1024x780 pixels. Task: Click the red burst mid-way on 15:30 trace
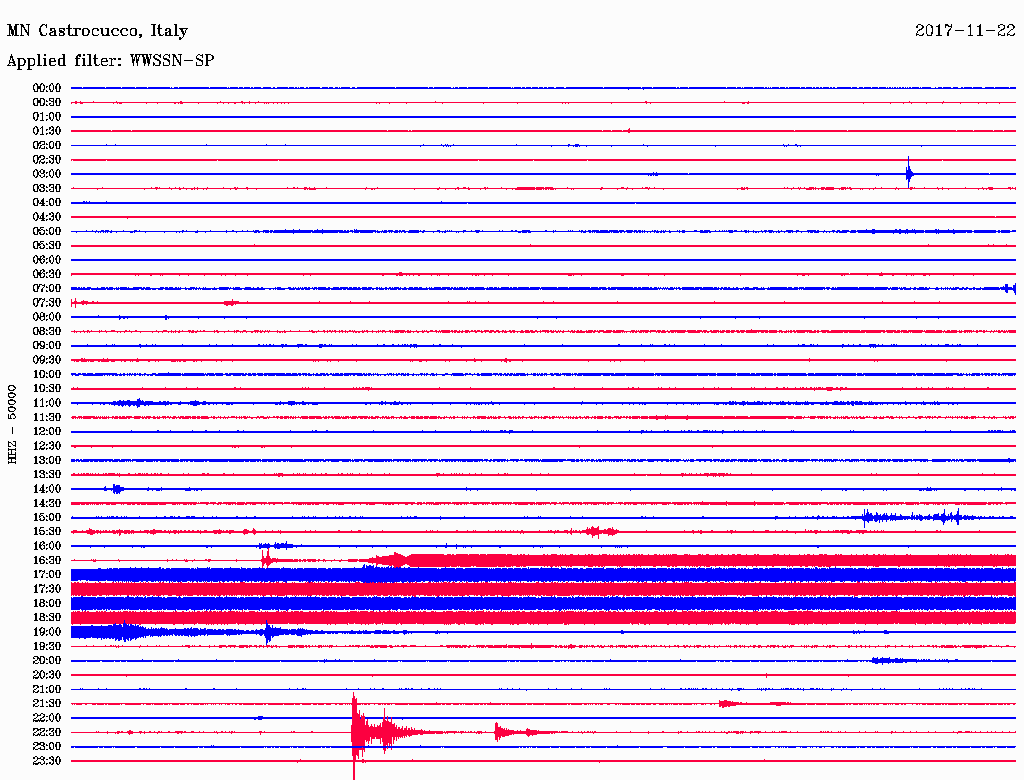pos(601,532)
